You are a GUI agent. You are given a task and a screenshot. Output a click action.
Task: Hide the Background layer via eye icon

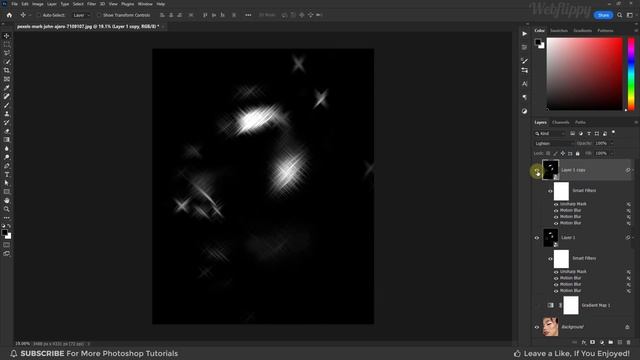(x=537, y=327)
